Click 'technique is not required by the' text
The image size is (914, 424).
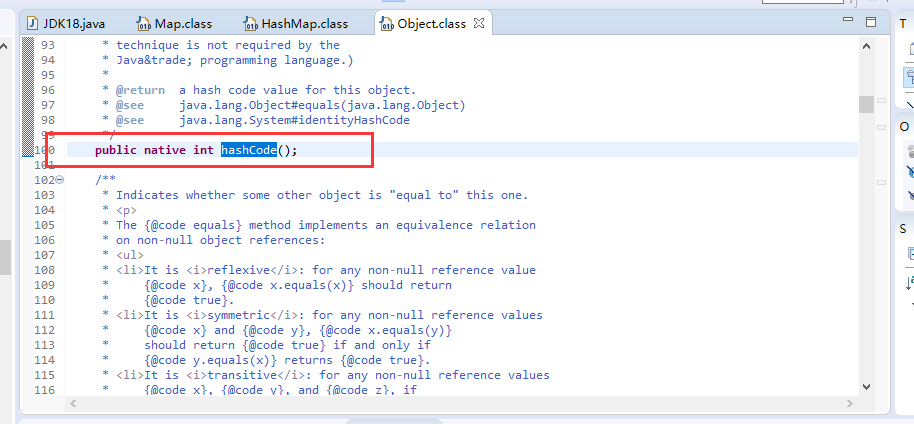pyautogui.click(x=228, y=45)
